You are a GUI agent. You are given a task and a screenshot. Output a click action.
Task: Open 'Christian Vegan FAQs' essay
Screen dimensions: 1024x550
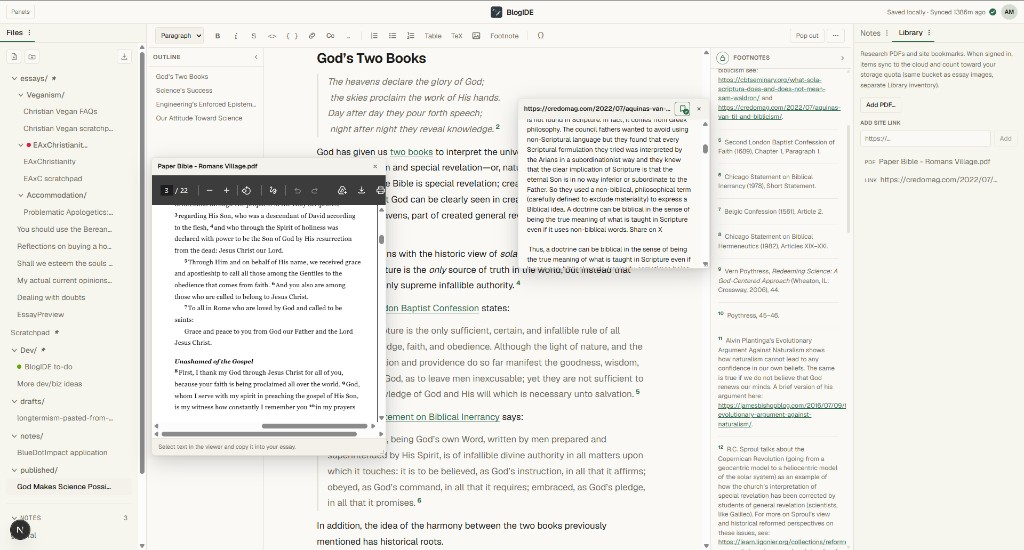pos(60,112)
